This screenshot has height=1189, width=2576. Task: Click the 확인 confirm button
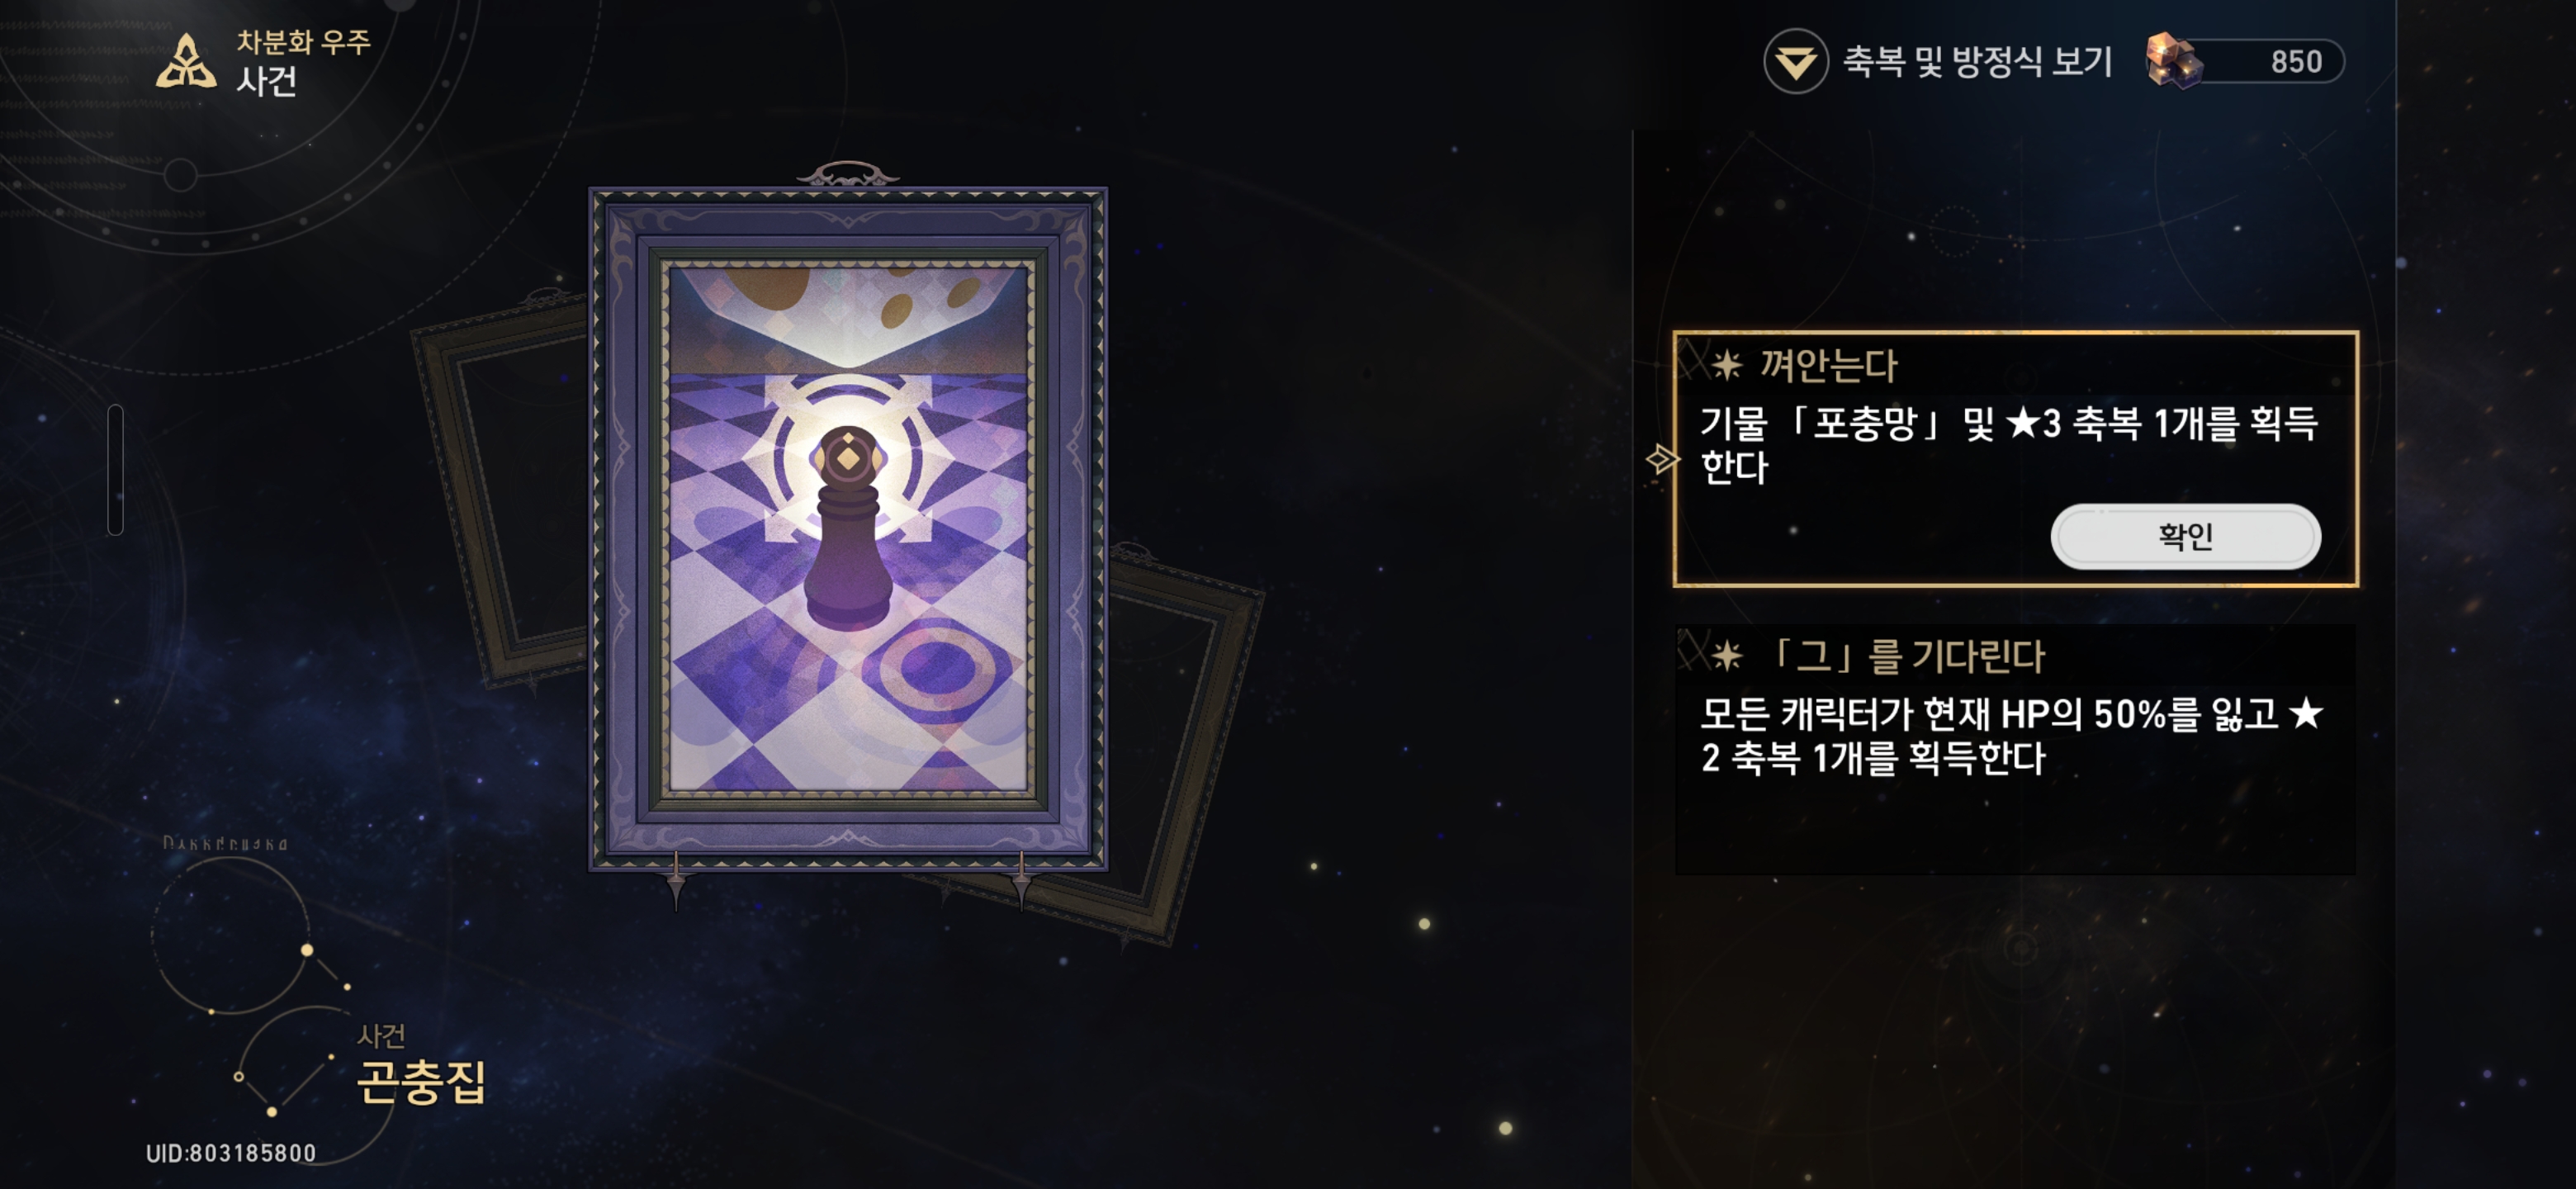pyautogui.click(x=2185, y=537)
